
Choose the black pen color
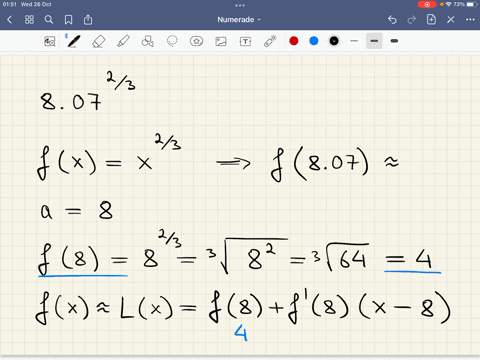(x=334, y=41)
